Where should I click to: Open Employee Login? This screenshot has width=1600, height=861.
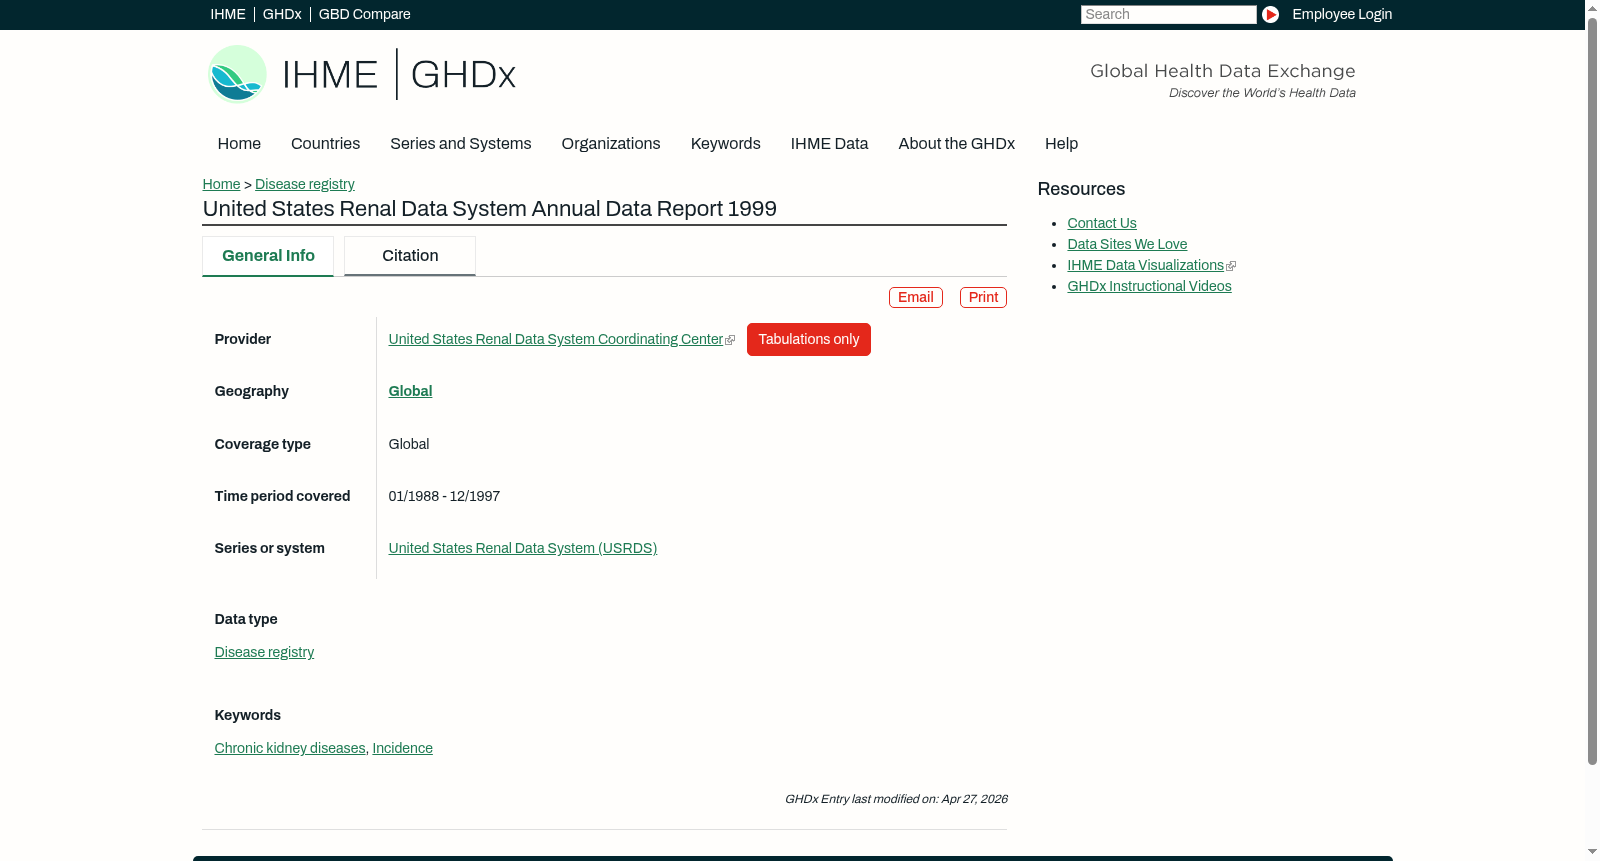click(1342, 14)
